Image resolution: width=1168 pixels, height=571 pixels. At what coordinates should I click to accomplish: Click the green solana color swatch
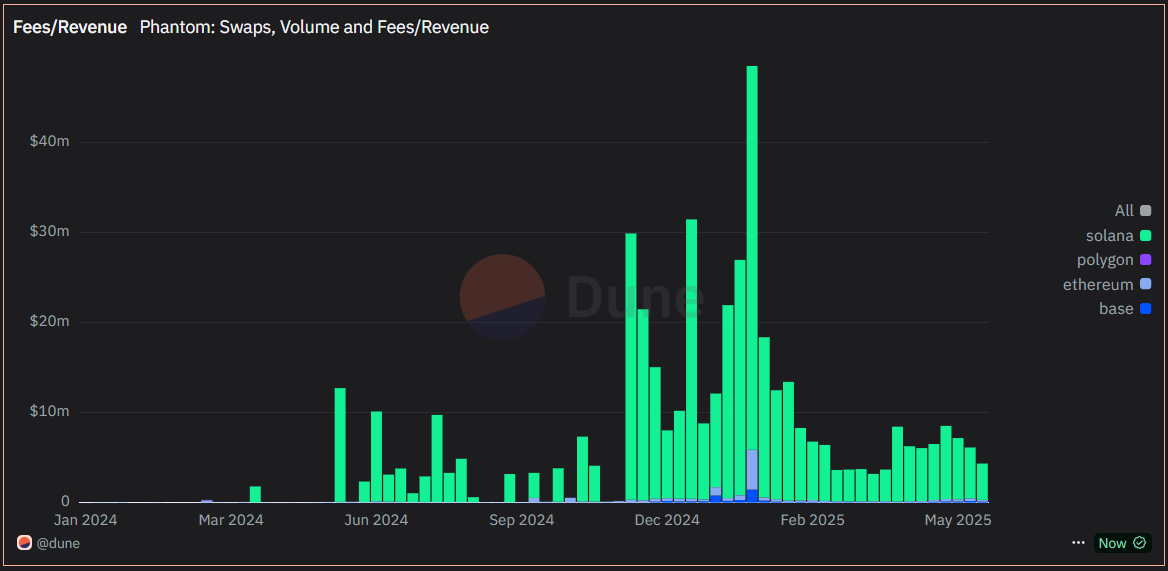pos(1146,236)
